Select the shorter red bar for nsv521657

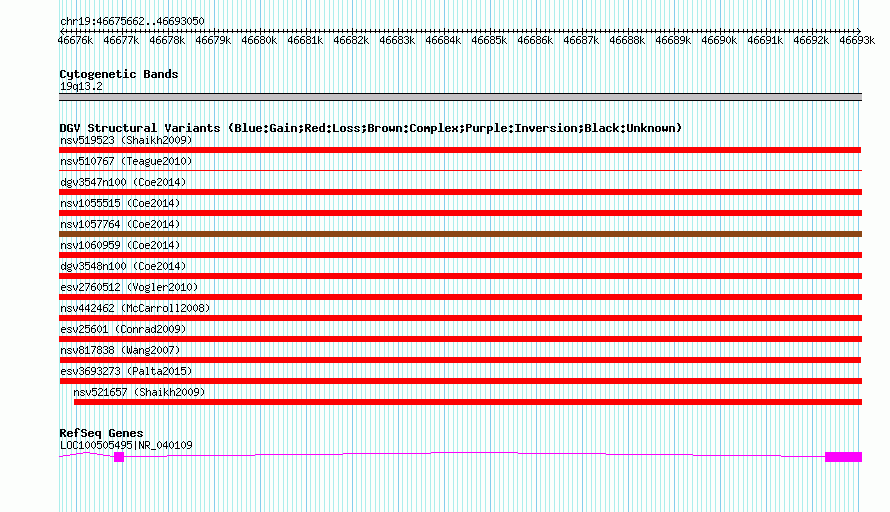pyautogui.click(x=468, y=402)
